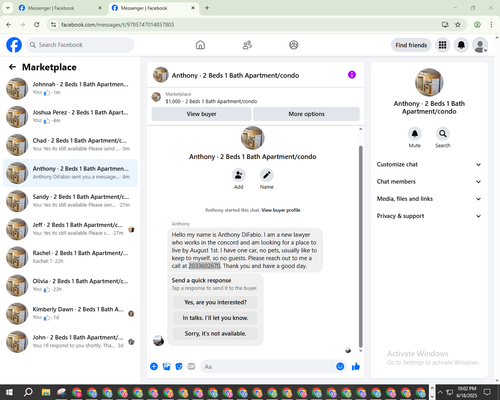The width and height of the screenshot is (500, 400).
Task: Open the conversation information icon
Action: click(x=352, y=75)
